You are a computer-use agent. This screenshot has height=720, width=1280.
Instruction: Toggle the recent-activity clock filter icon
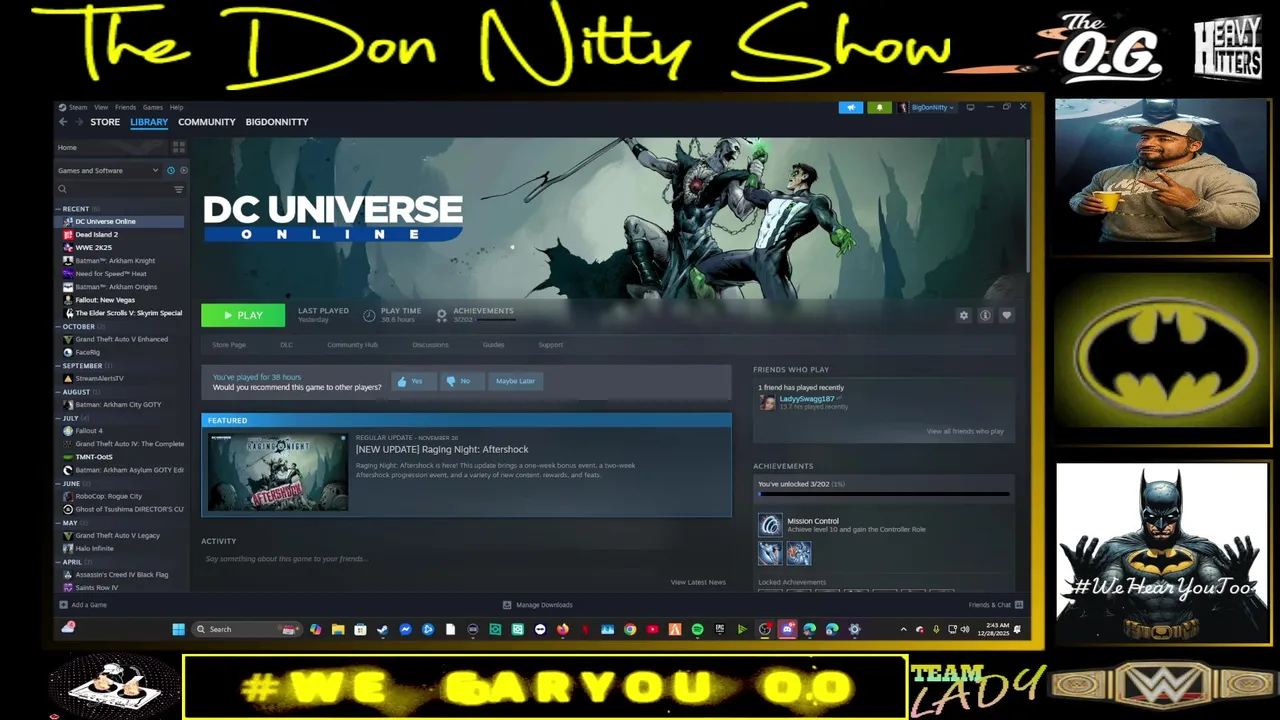point(171,171)
